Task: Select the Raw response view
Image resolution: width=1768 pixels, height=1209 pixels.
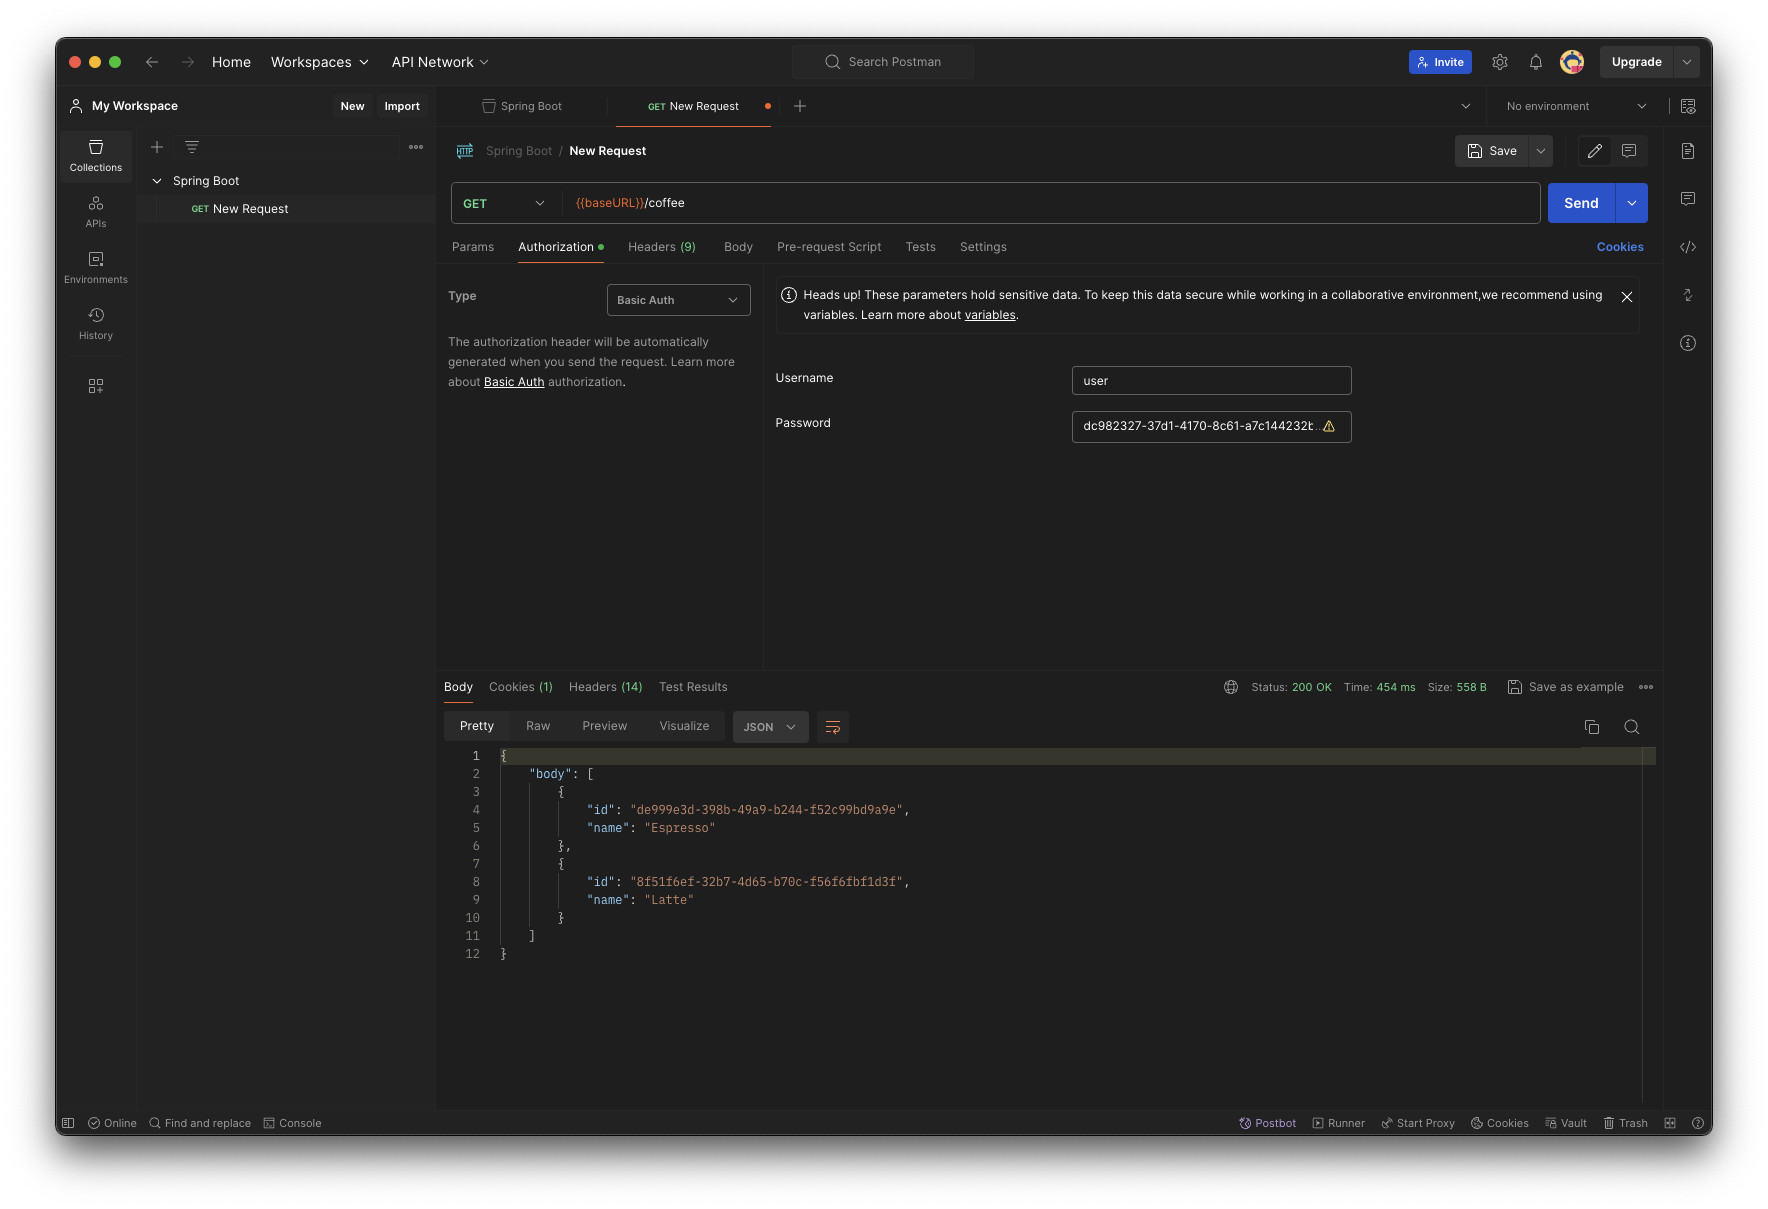Action: click(538, 726)
